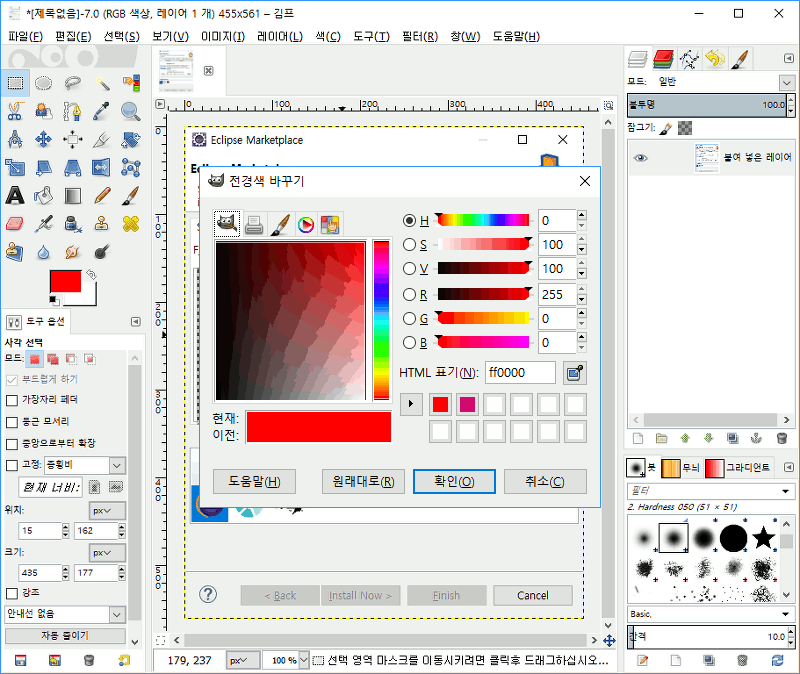The width and height of the screenshot is (800, 674).
Task: Choose the Text tool in toolbox
Action: (x=15, y=195)
